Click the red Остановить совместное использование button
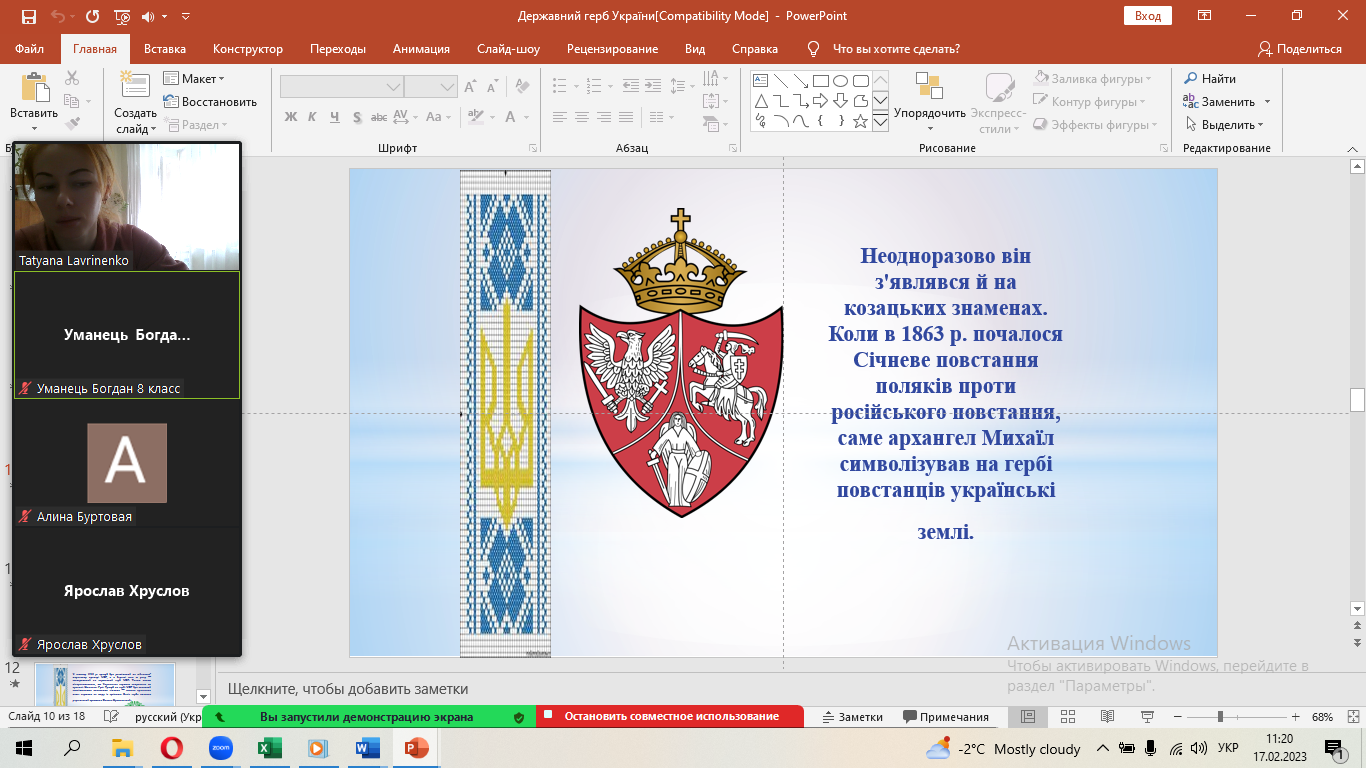This screenshot has width=1366, height=768. pos(670,717)
